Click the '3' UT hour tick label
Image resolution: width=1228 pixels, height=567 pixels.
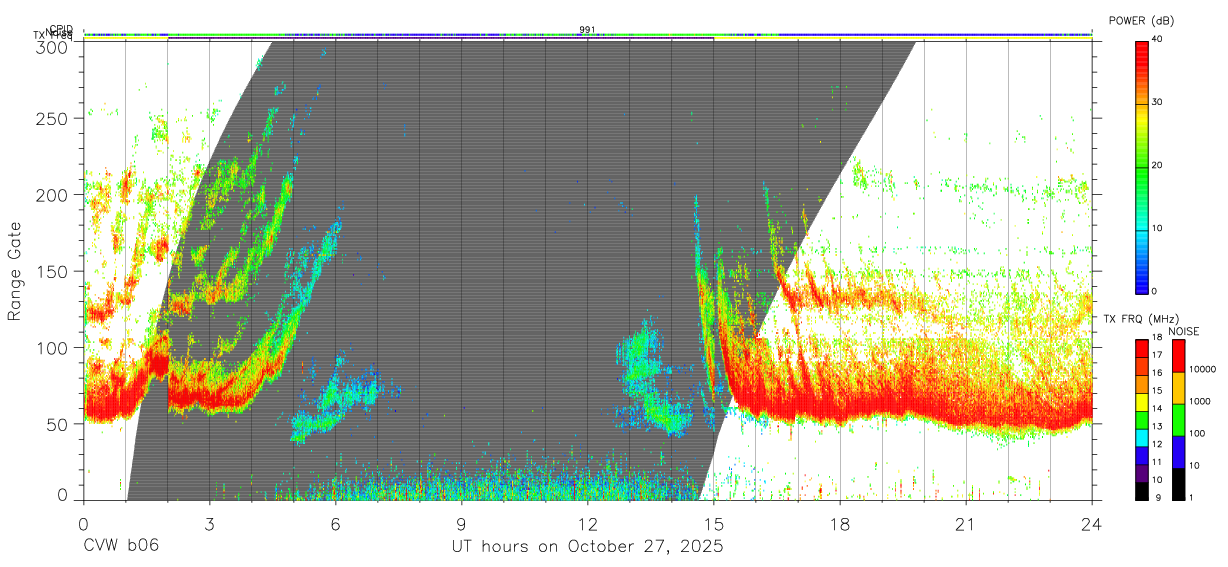209,524
